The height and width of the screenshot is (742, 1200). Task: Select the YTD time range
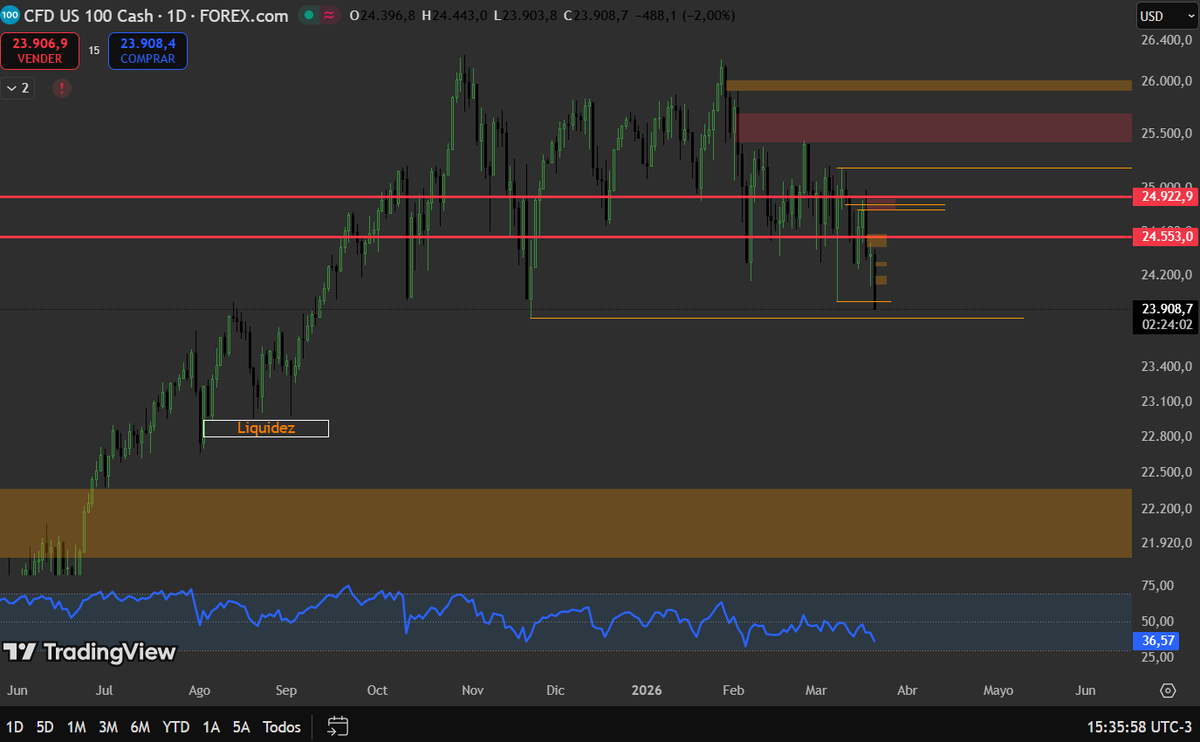[x=177, y=727]
